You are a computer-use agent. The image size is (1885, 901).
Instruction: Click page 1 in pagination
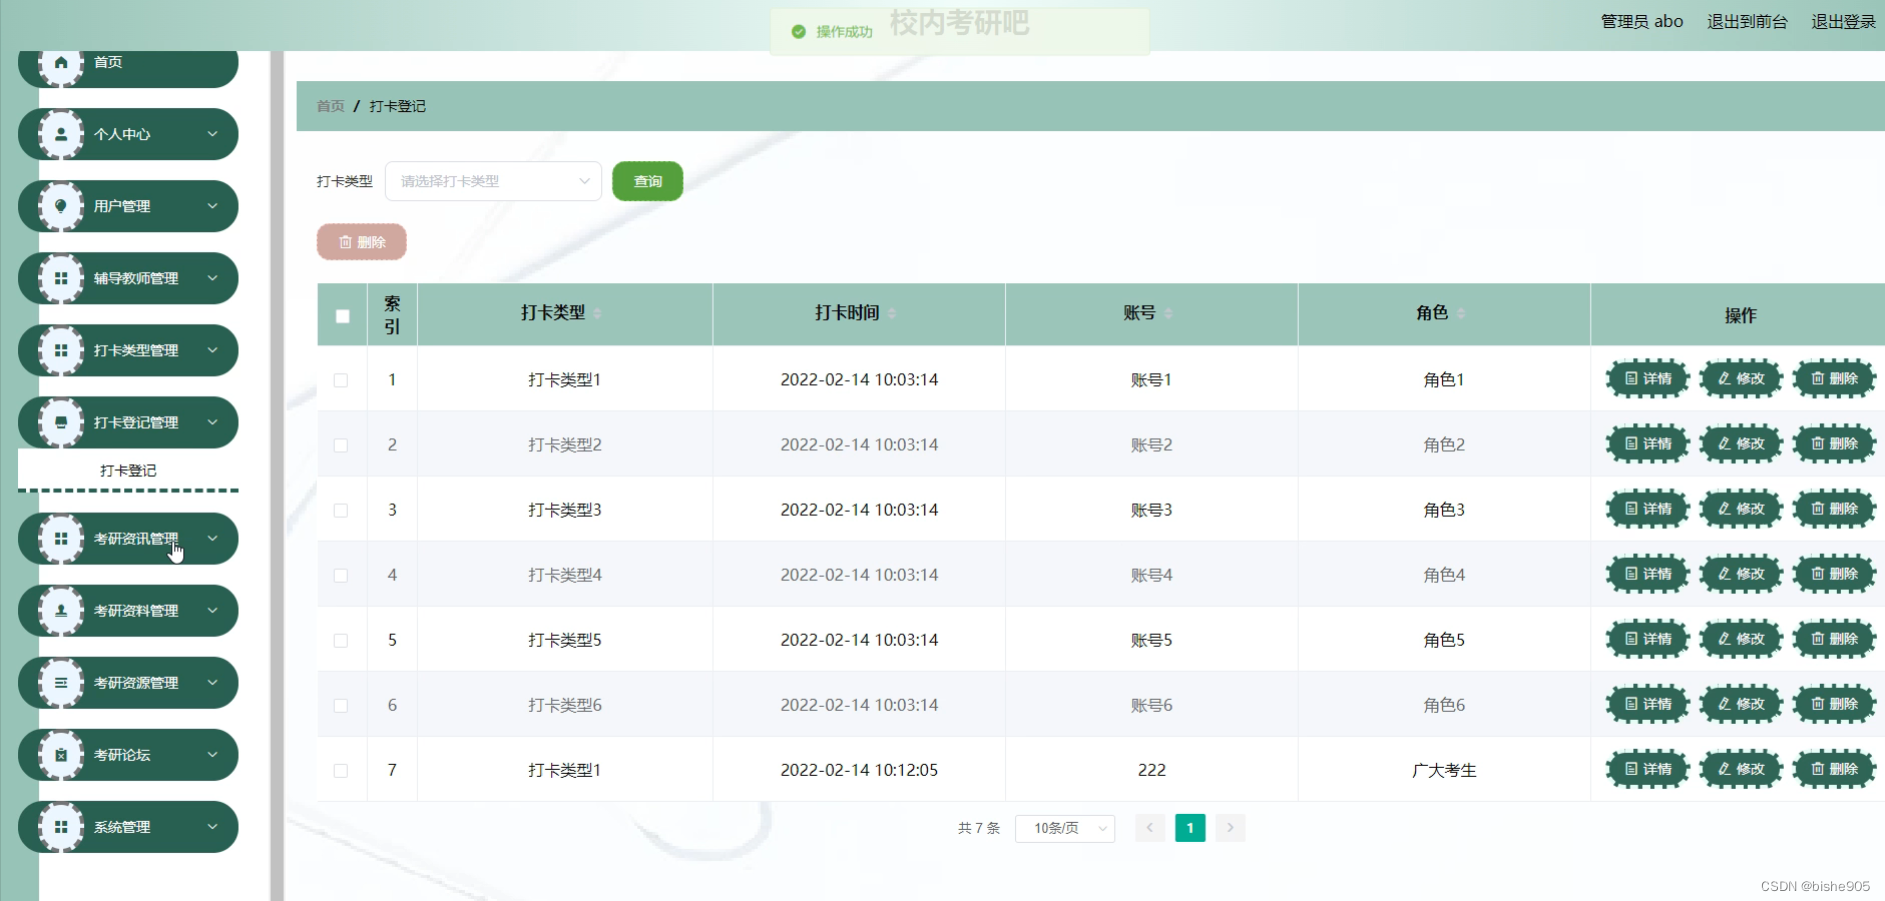point(1189,828)
